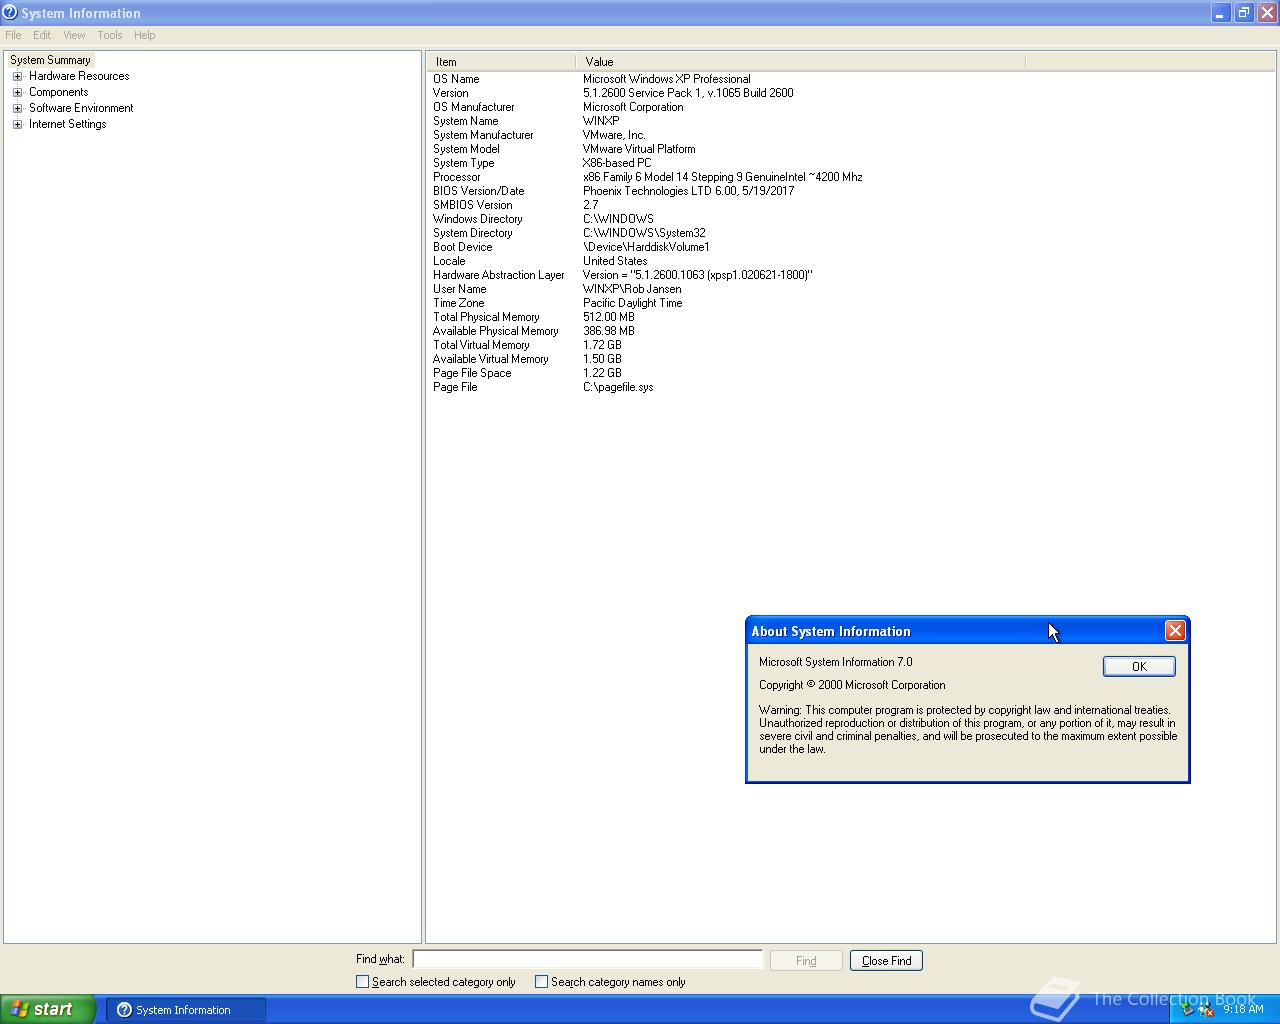Click the Close Find button
Image resolution: width=1280 pixels, height=1024 pixels.
tap(885, 960)
